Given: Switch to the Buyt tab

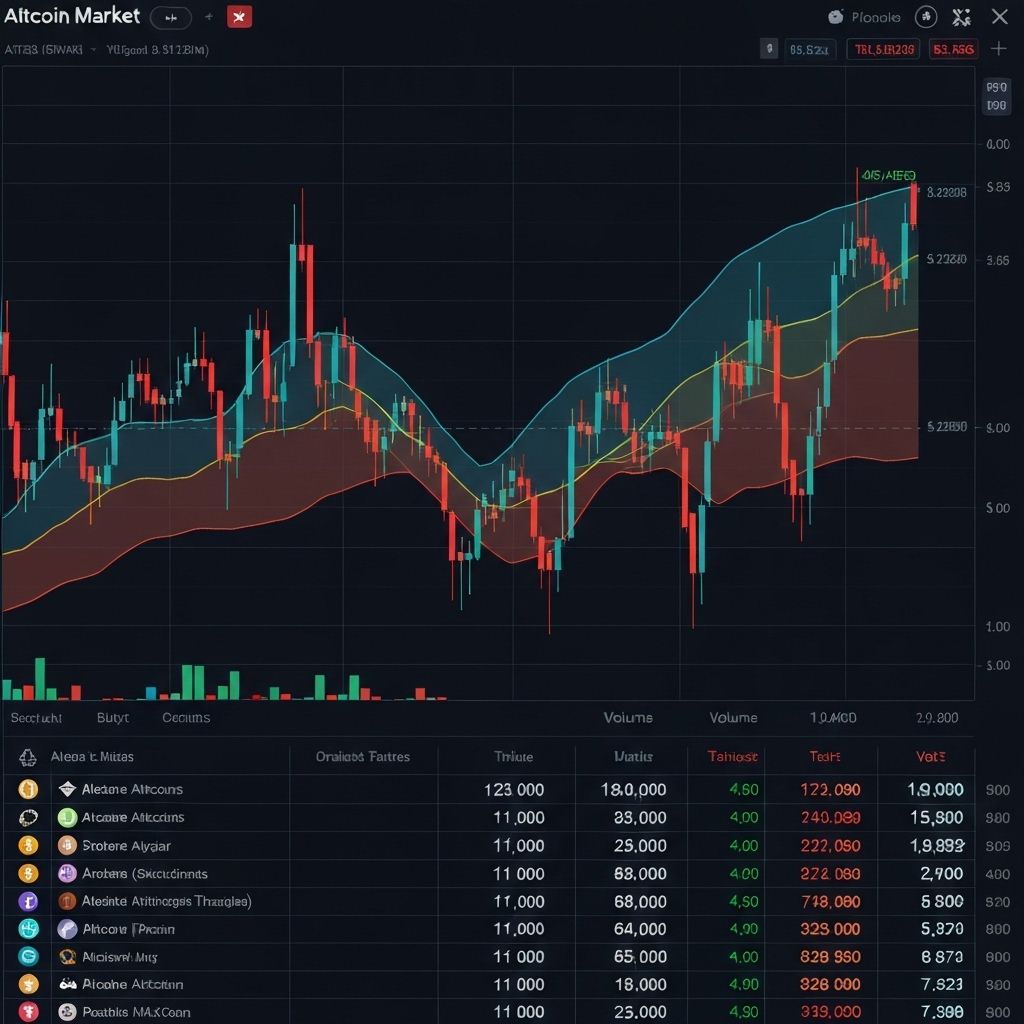Looking at the screenshot, I should tap(112, 718).
